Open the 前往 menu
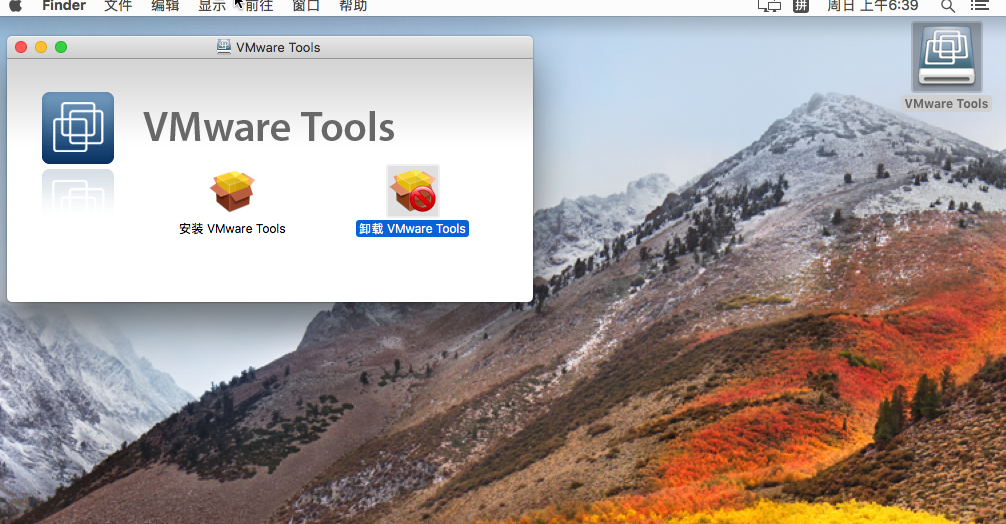 pyautogui.click(x=259, y=6)
